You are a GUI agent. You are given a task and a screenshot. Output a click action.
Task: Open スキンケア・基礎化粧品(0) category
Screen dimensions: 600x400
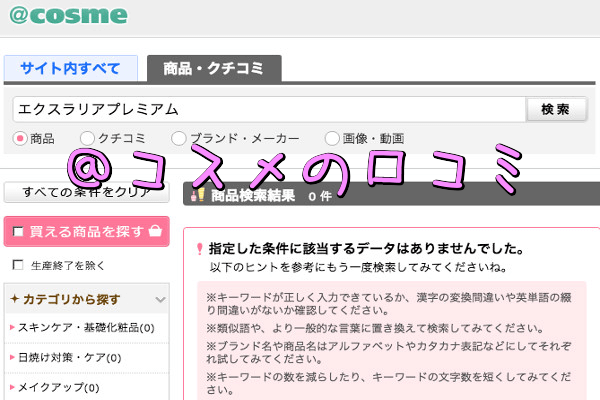pos(86,328)
